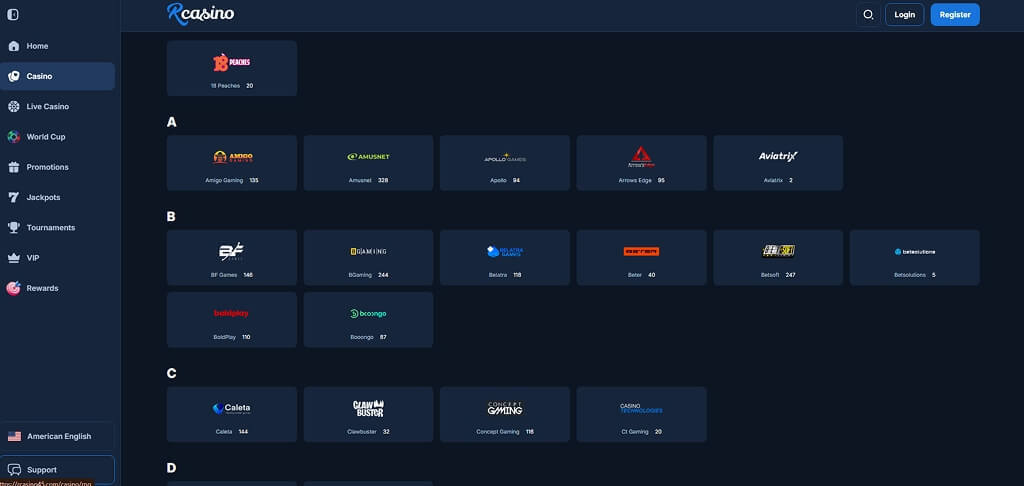Open Jackpots page
Image resolution: width=1024 pixels, height=486 pixels.
point(57,197)
